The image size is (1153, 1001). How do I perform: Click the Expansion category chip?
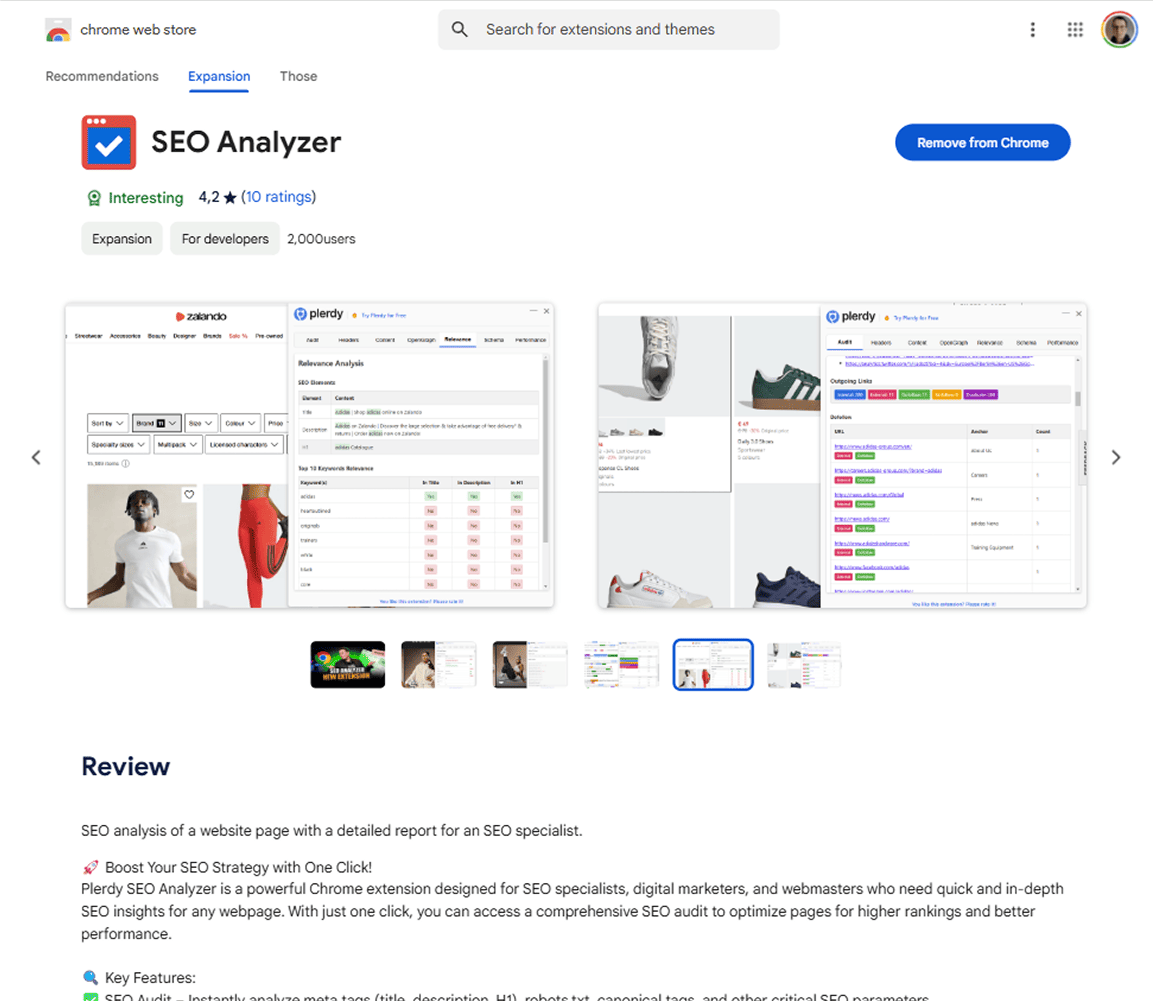pos(121,238)
